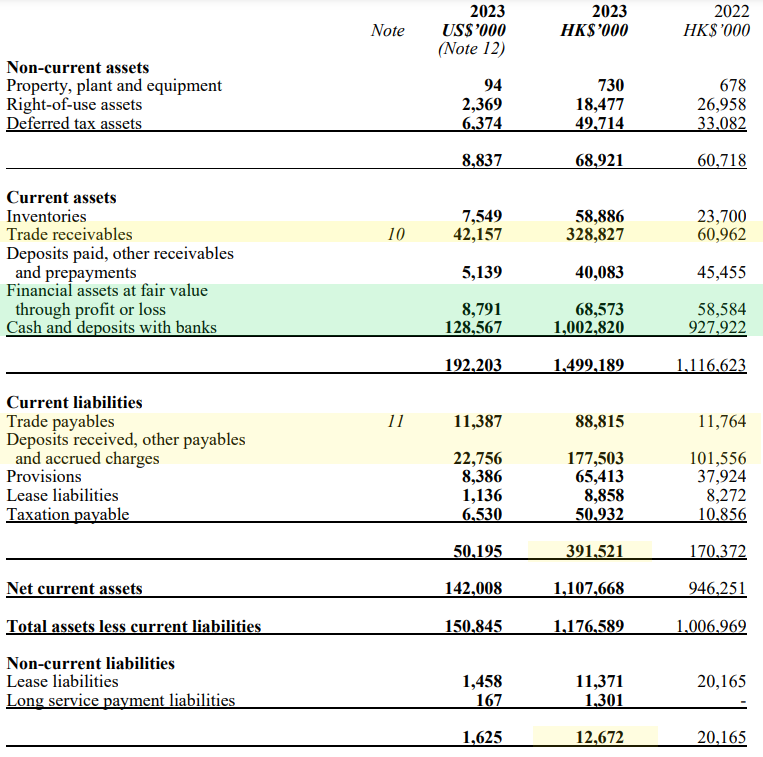
Task: Select the value 142,008
Action: pyautogui.click(x=473, y=589)
